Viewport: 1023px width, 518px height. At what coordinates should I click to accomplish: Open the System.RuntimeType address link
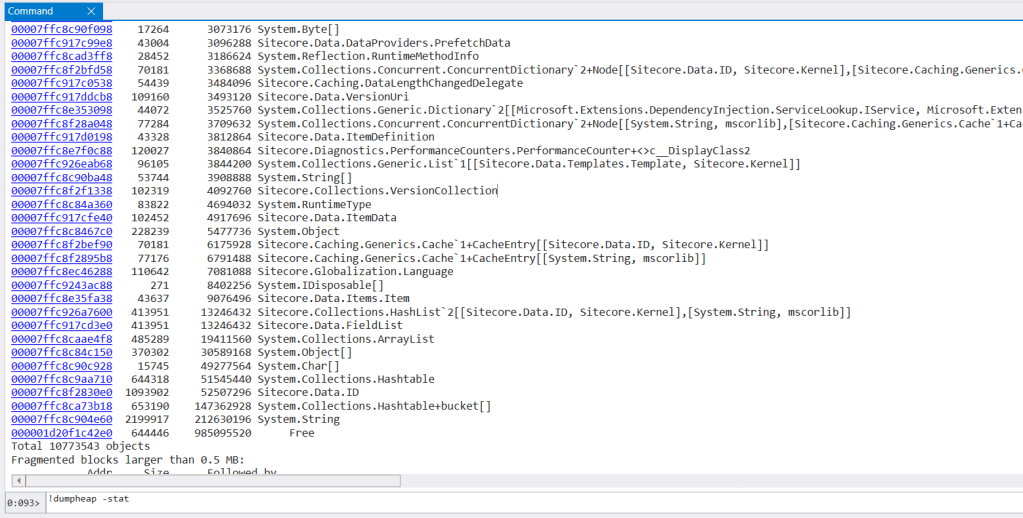click(61, 204)
